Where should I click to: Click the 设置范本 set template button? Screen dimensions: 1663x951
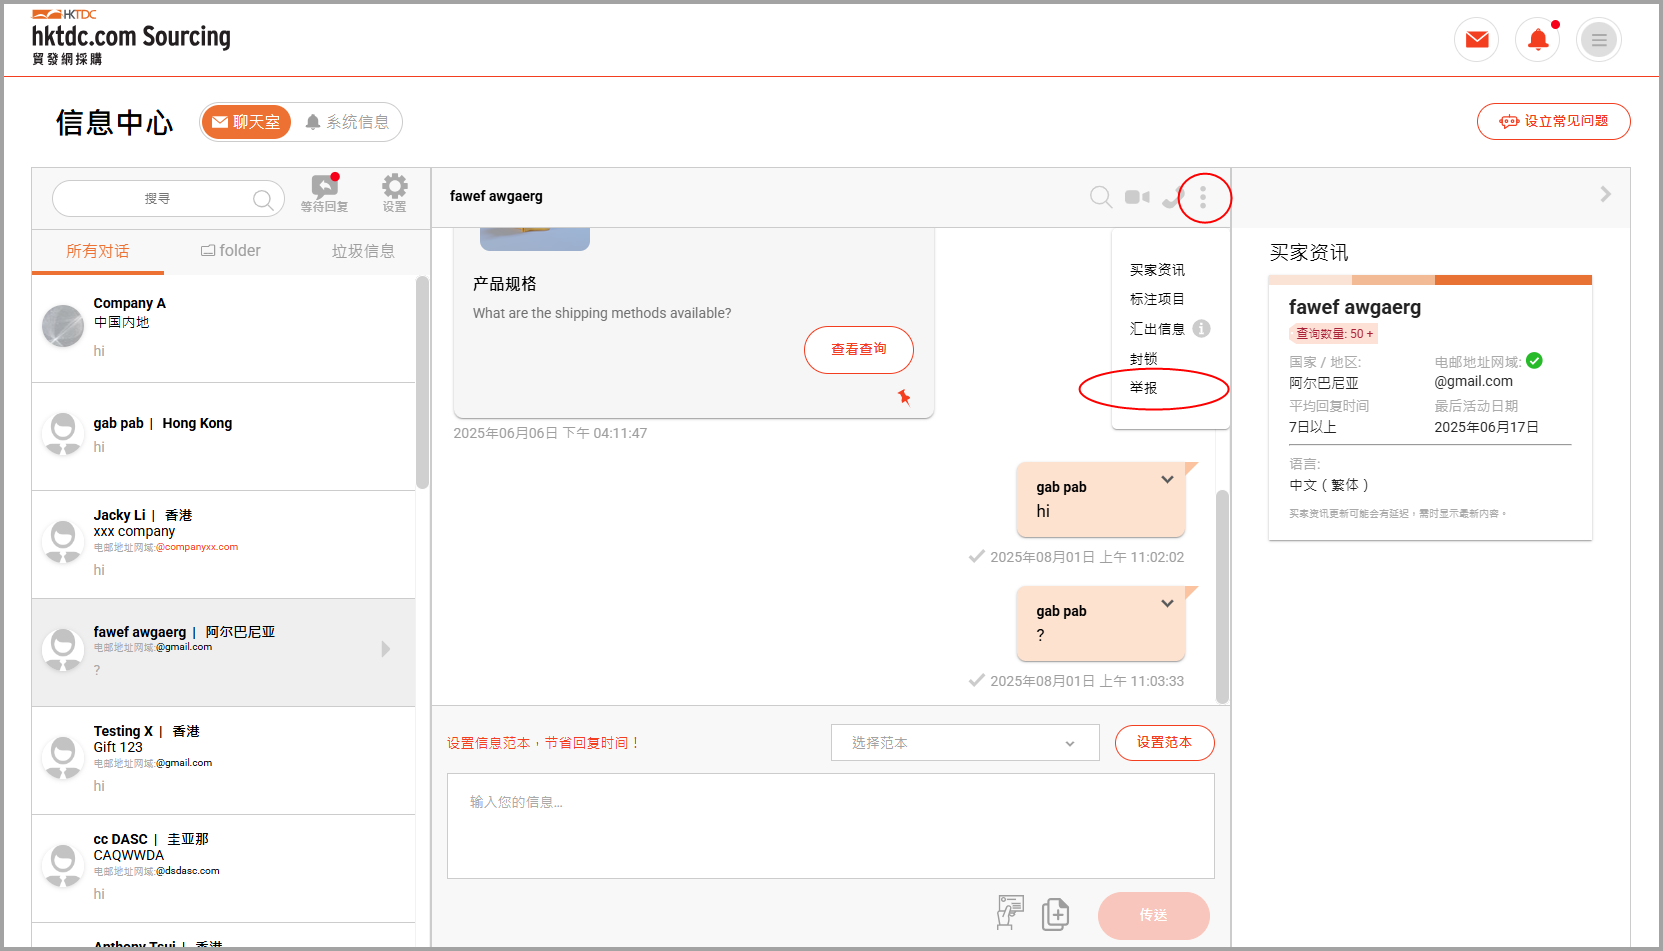(x=1164, y=743)
